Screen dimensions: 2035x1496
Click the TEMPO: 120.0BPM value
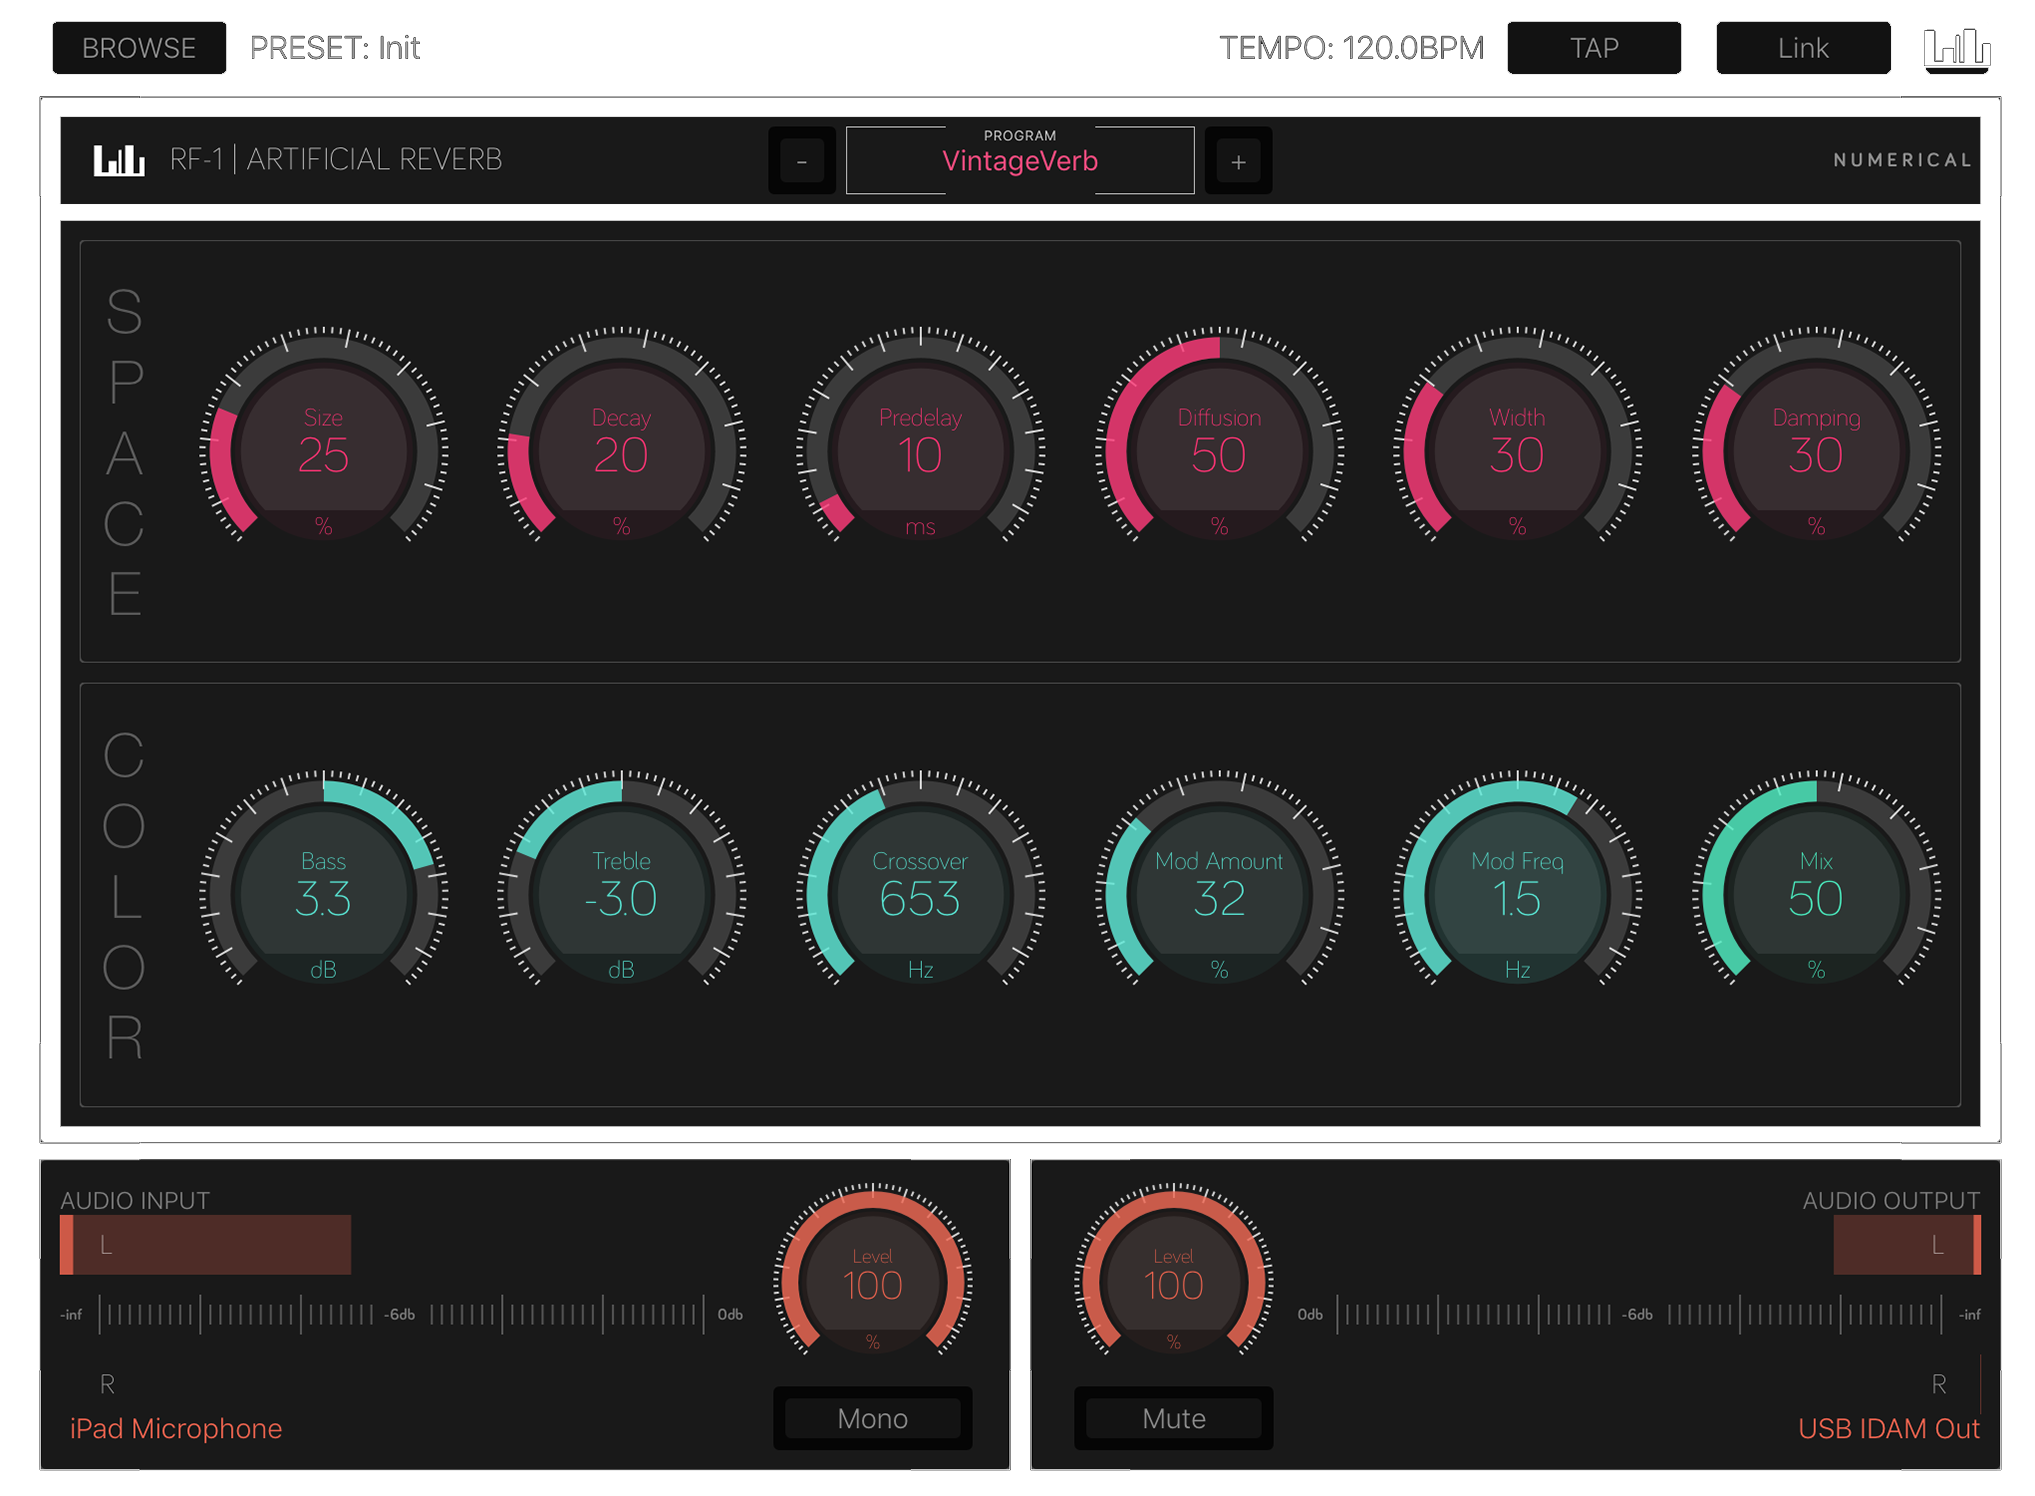tap(1351, 48)
